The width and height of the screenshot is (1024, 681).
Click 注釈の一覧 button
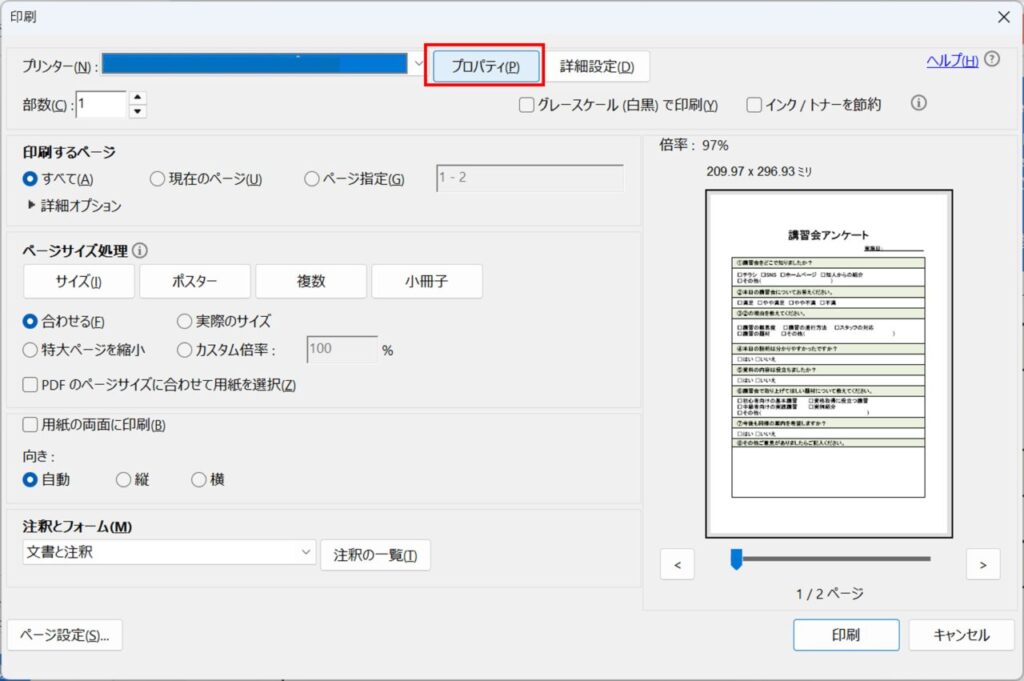click(376, 555)
